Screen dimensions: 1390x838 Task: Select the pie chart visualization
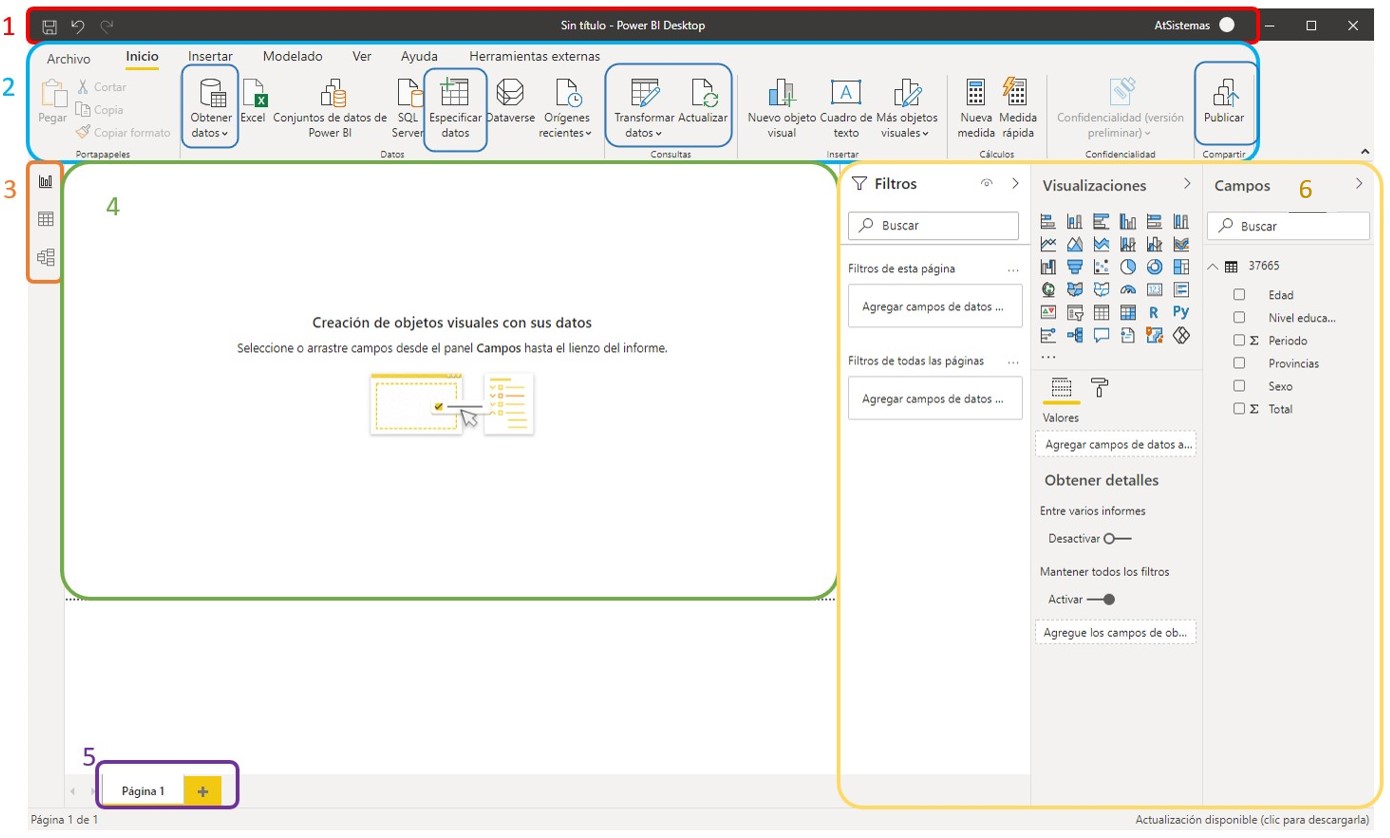pos(1128,267)
